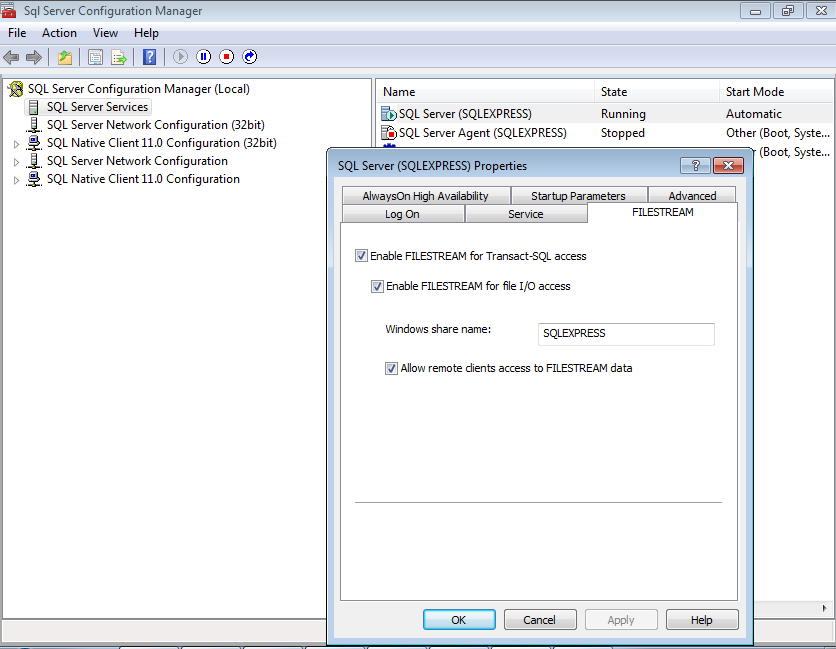Image resolution: width=836 pixels, height=649 pixels.
Task: Pause the service using toolbar icon
Action: (x=204, y=57)
